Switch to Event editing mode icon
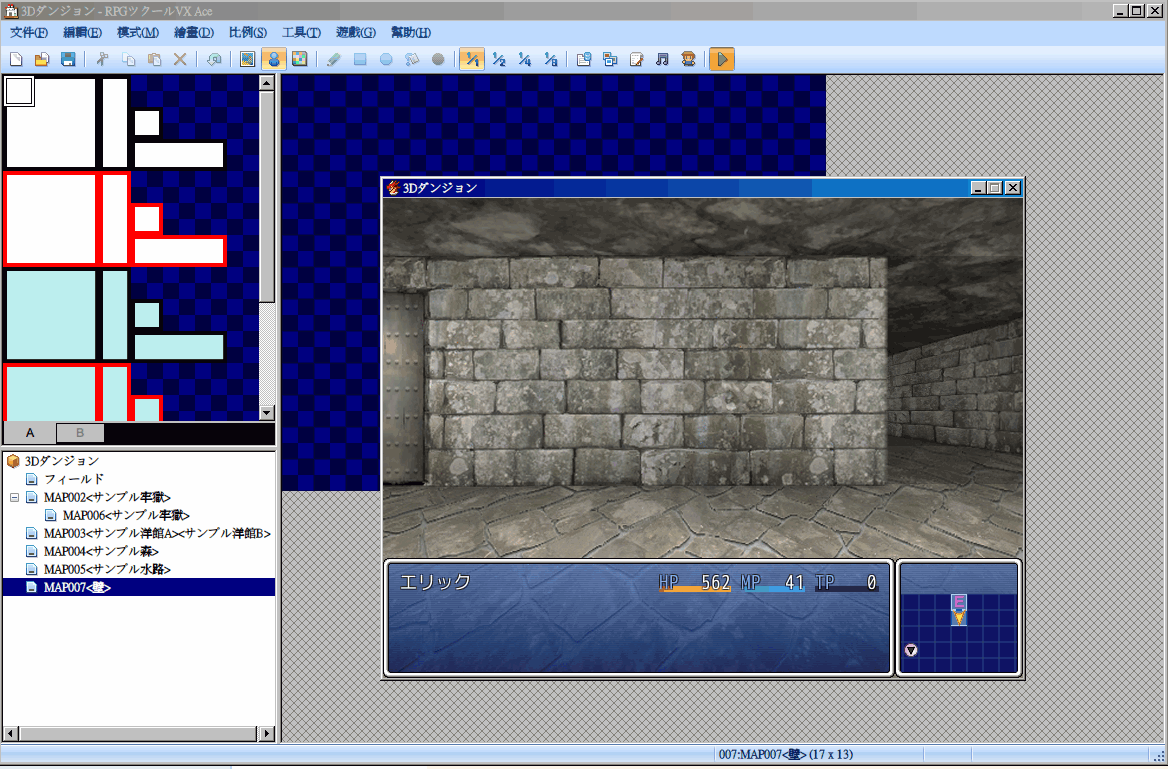This screenshot has height=769, width=1168. (273, 60)
